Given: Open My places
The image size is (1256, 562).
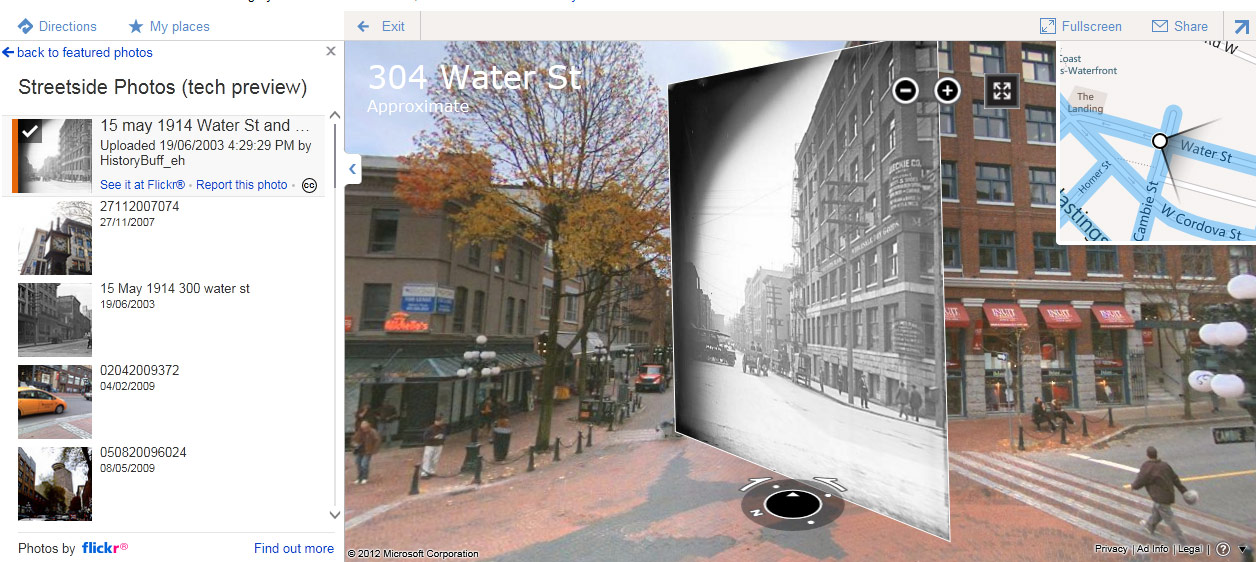Looking at the screenshot, I should [169, 26].
